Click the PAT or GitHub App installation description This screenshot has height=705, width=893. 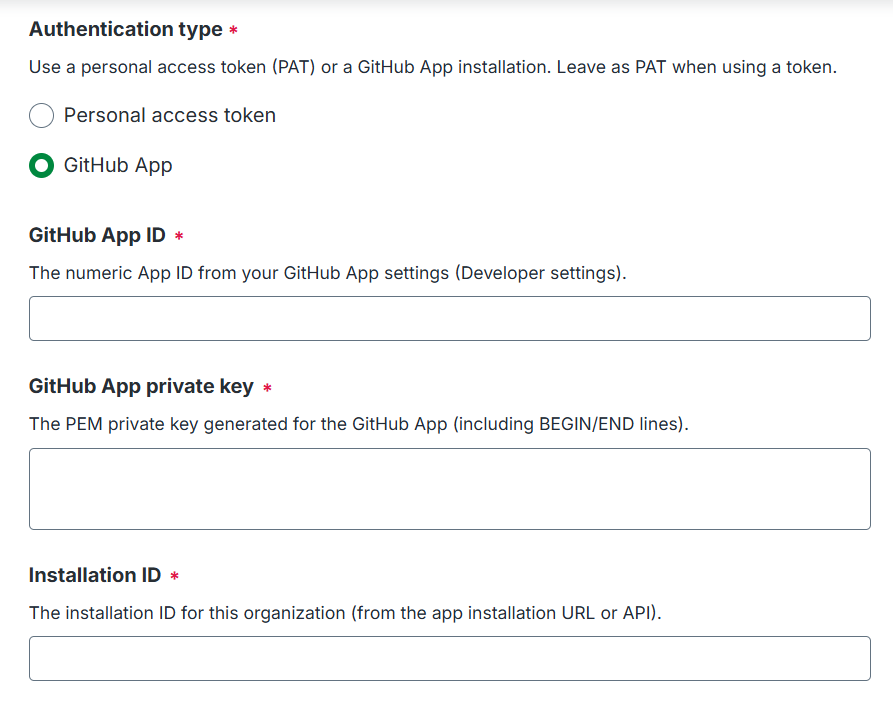point(433,67)
